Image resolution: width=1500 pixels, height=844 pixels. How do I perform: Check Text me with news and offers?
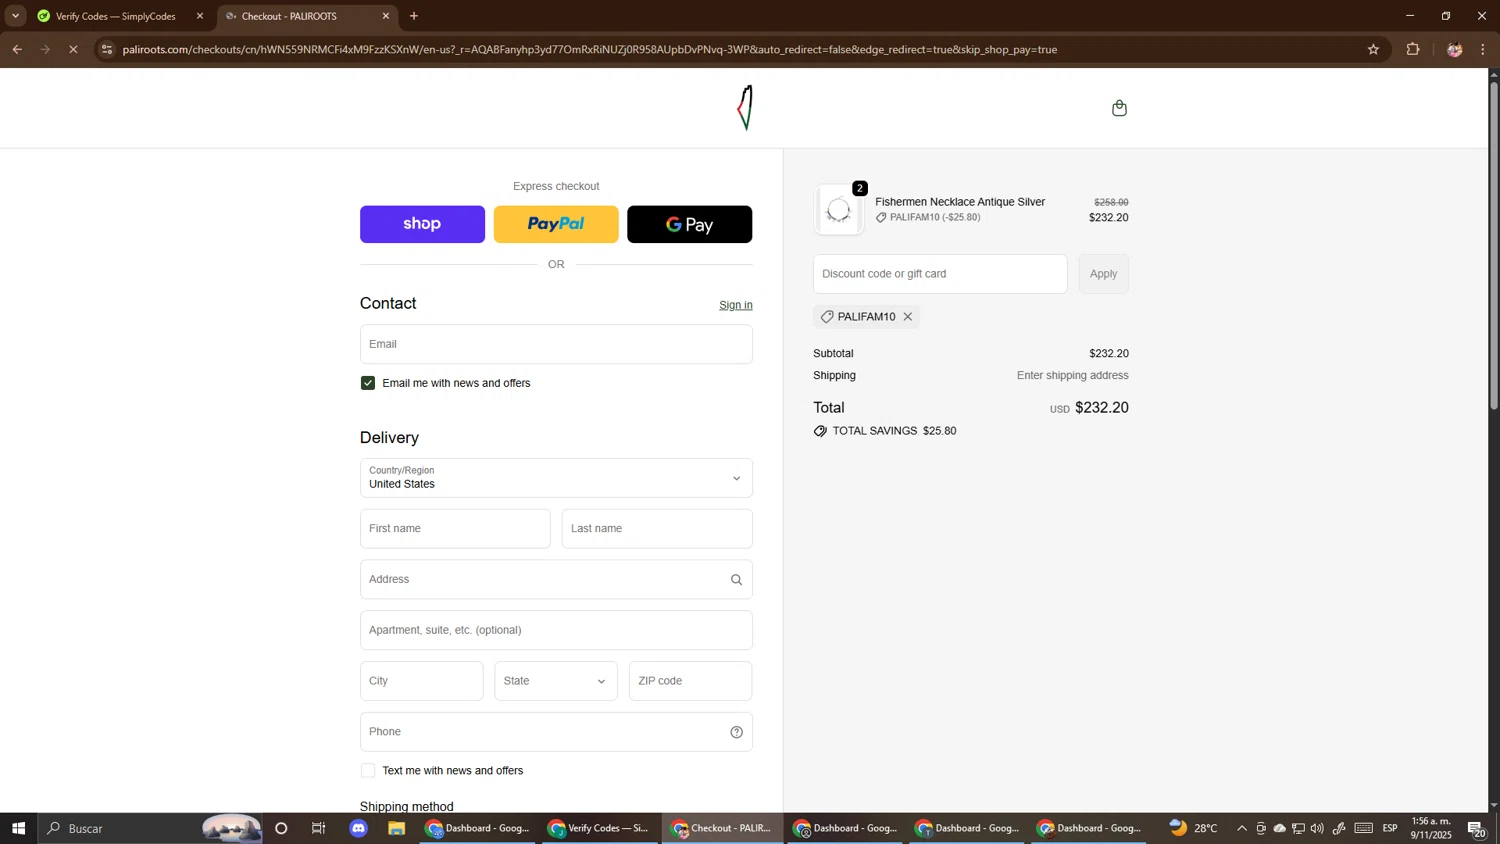[368, 771]
